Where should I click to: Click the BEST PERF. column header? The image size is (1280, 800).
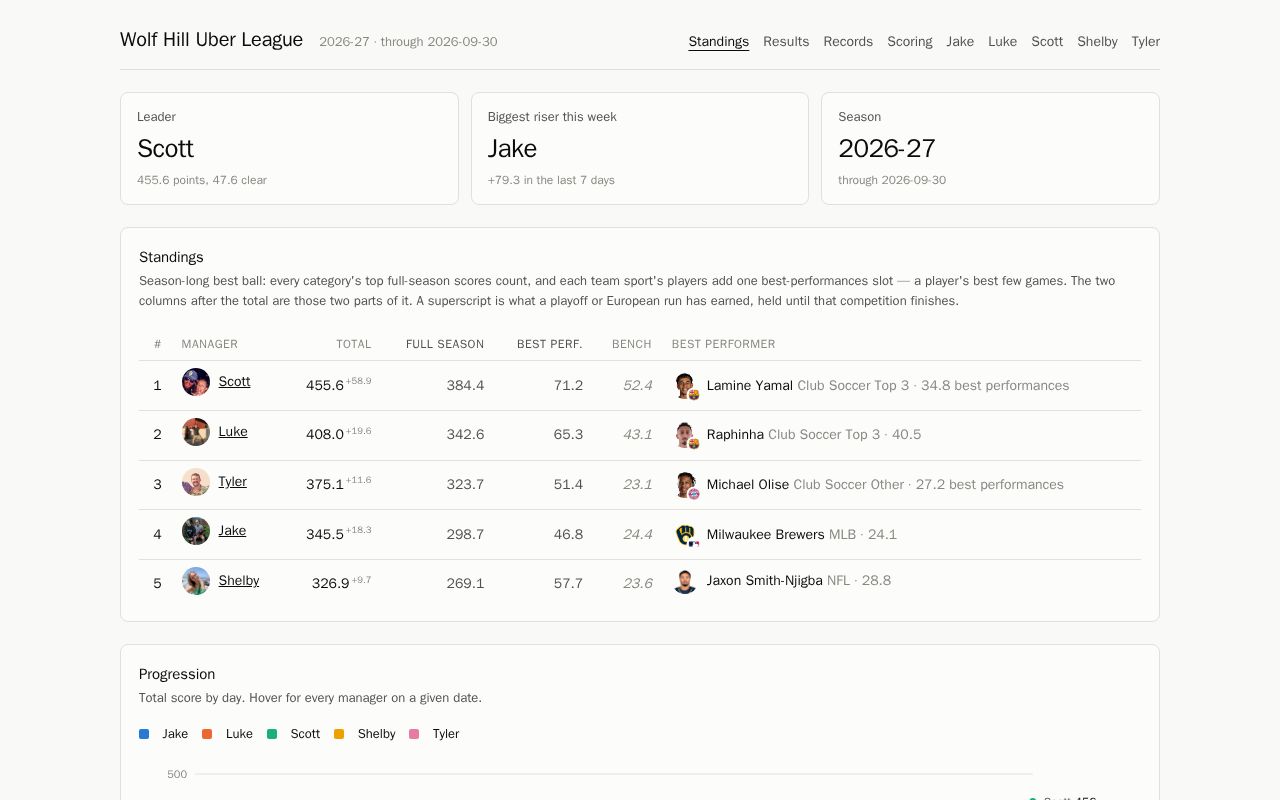pyautogui.click(x=550, y=344)
